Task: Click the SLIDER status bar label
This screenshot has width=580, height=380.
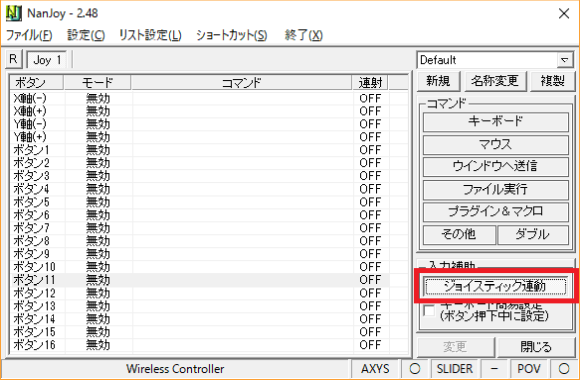Action: pos(455,369)
